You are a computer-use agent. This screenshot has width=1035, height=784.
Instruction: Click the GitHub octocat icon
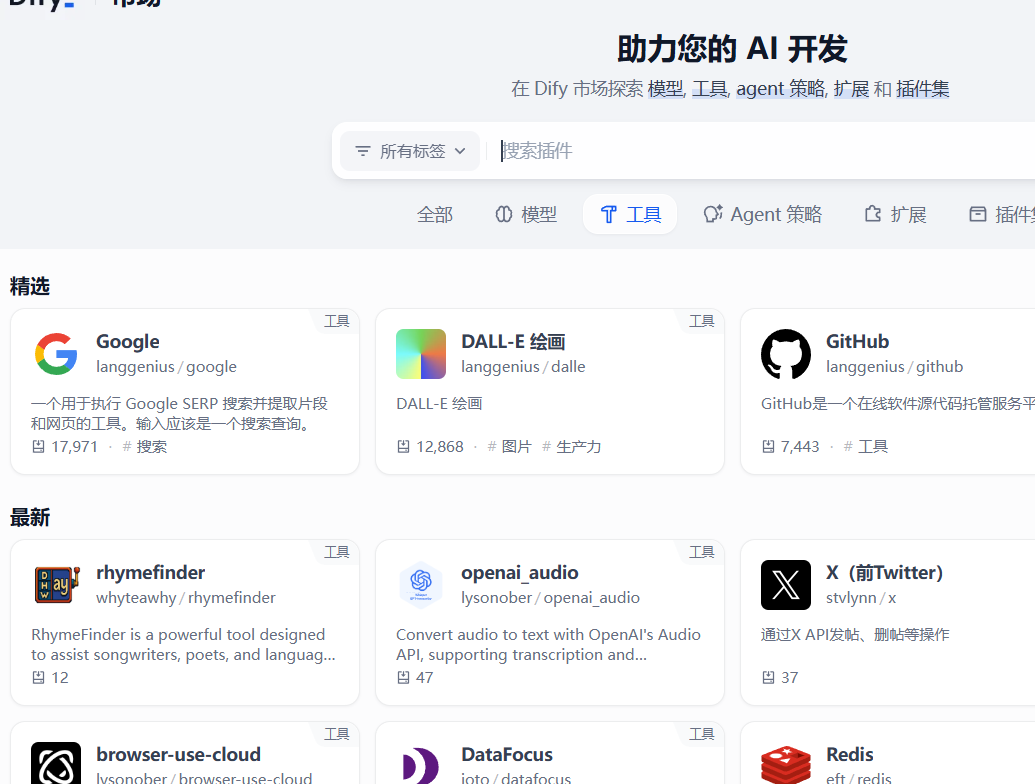785,354
